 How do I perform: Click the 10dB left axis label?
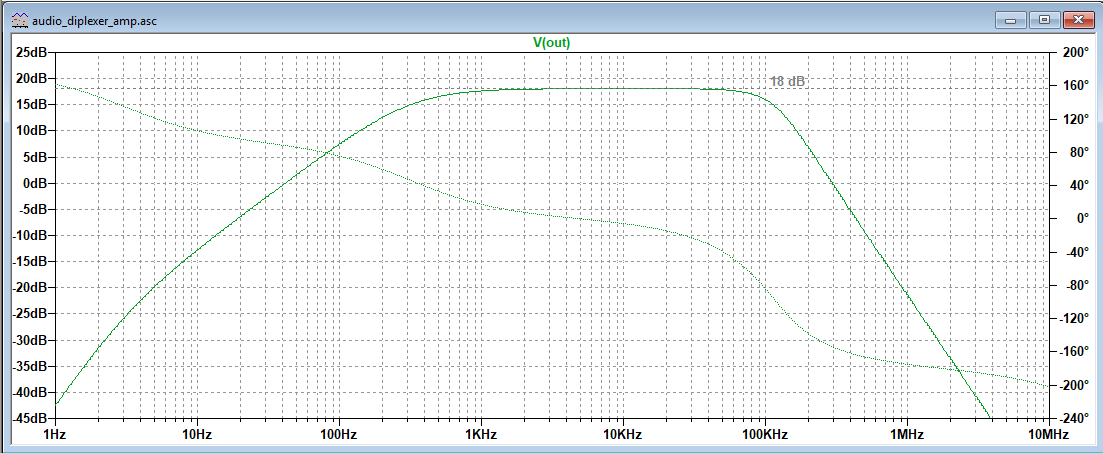[32, 132]
